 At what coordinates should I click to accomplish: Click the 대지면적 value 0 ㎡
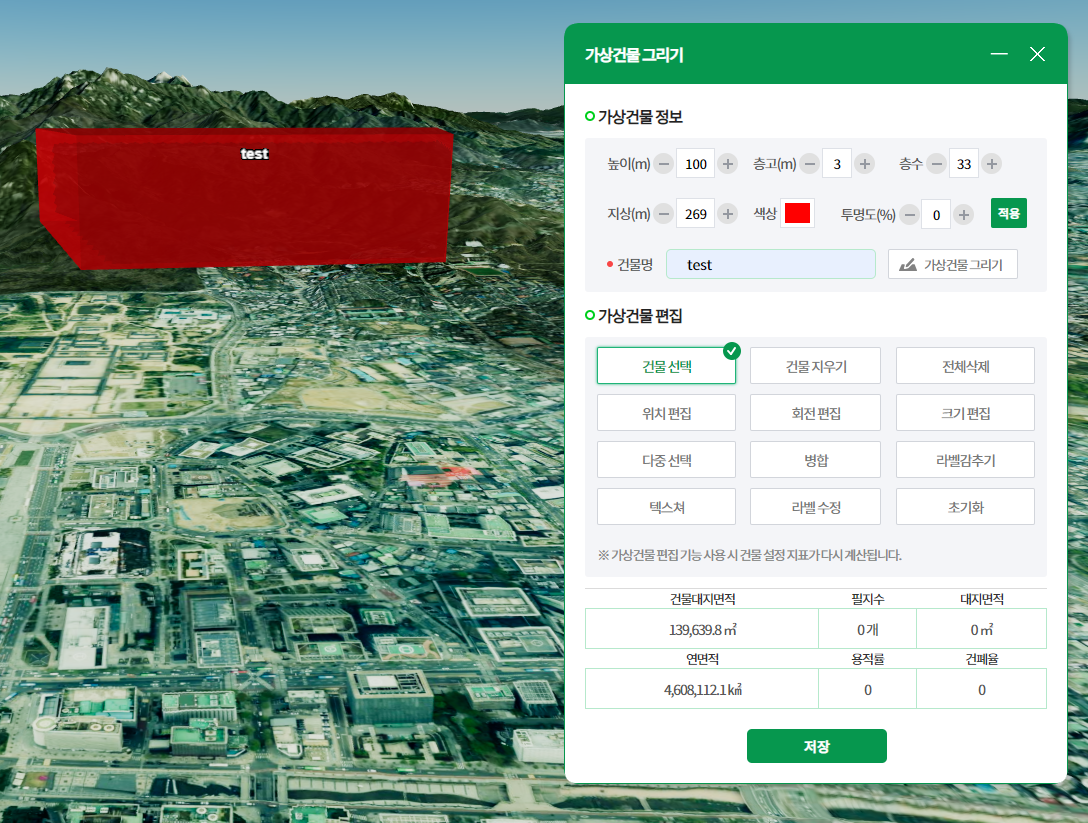click(981, 629)
